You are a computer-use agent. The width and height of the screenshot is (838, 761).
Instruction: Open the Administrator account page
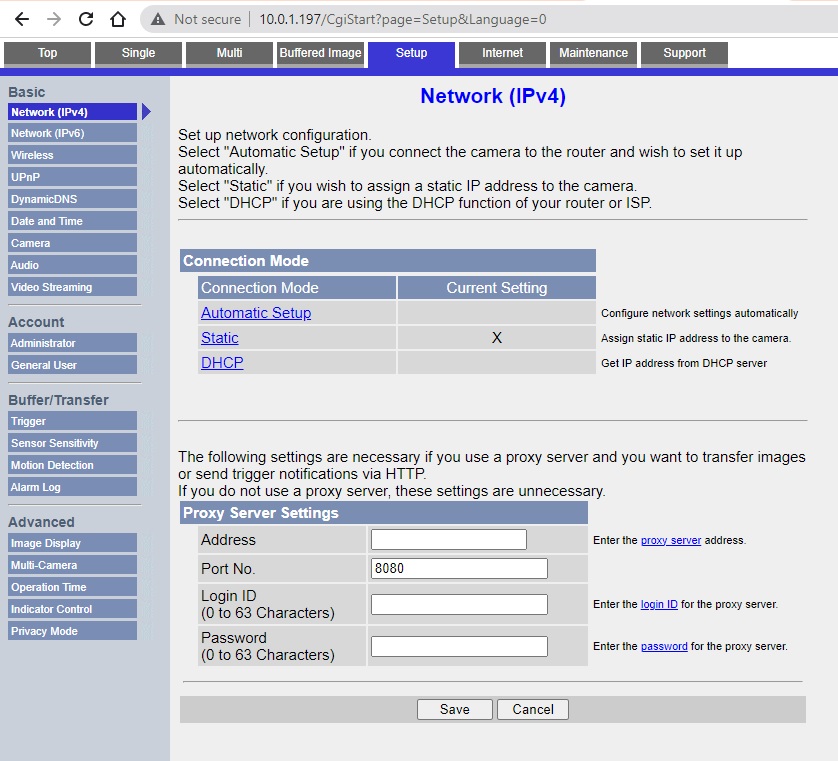pos(73,343)
